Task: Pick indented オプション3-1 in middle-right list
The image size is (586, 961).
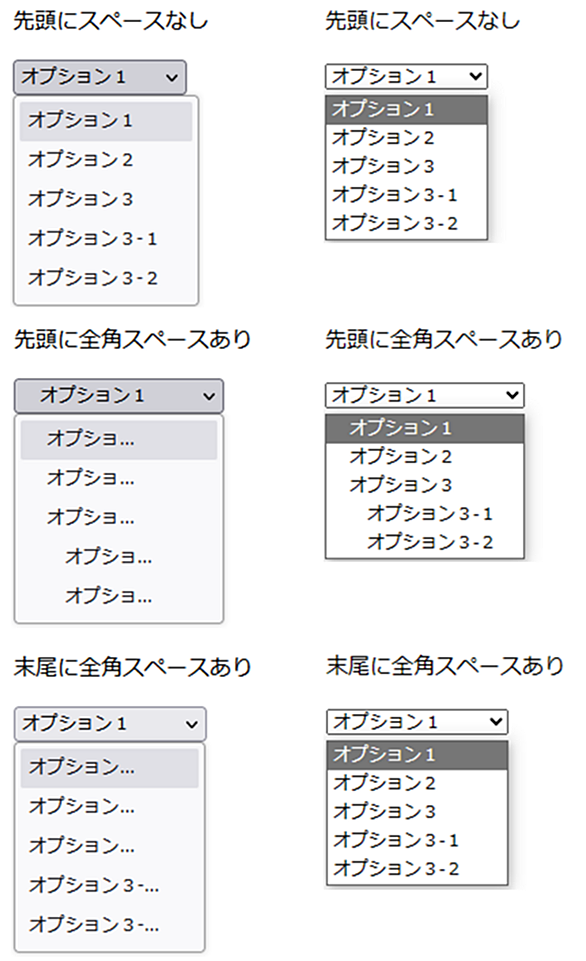Action: (x=425, y=514)
